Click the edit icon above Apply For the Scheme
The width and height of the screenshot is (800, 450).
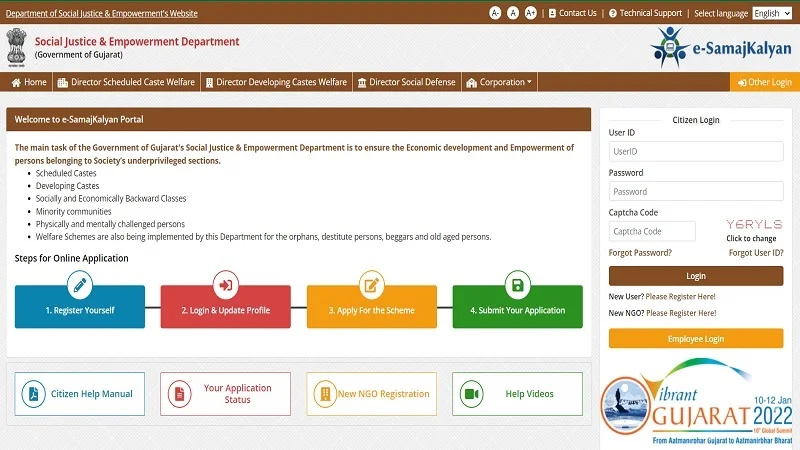(x=371, y=285)
